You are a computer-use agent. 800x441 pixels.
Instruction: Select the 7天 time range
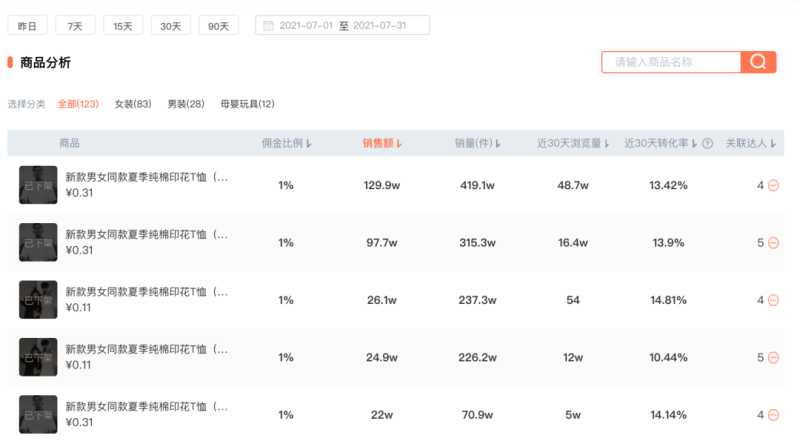click(x=75, y=26)
